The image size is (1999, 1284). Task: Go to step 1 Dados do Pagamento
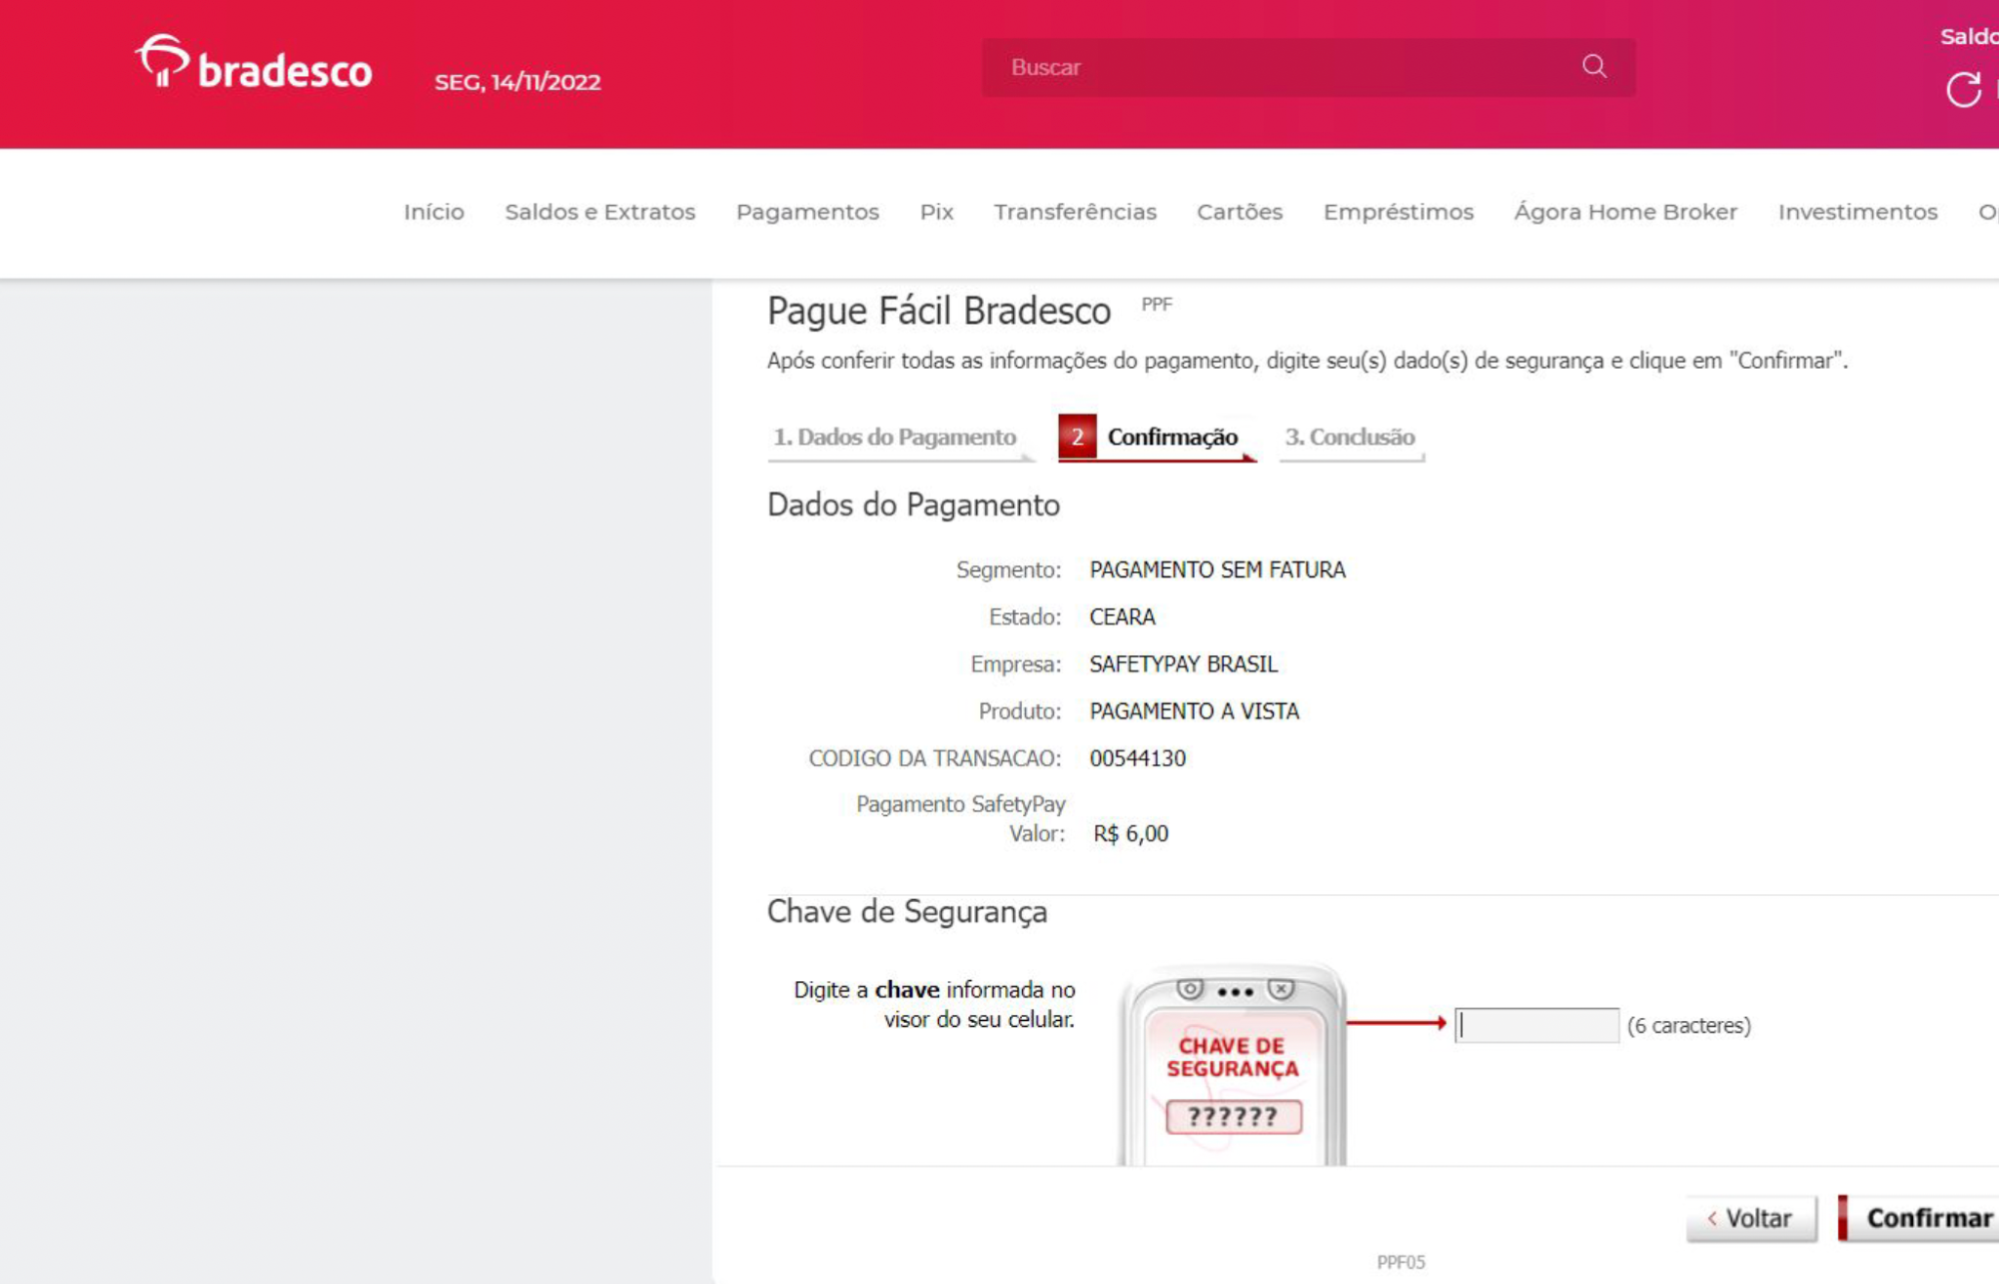click(x=895, y=437)
